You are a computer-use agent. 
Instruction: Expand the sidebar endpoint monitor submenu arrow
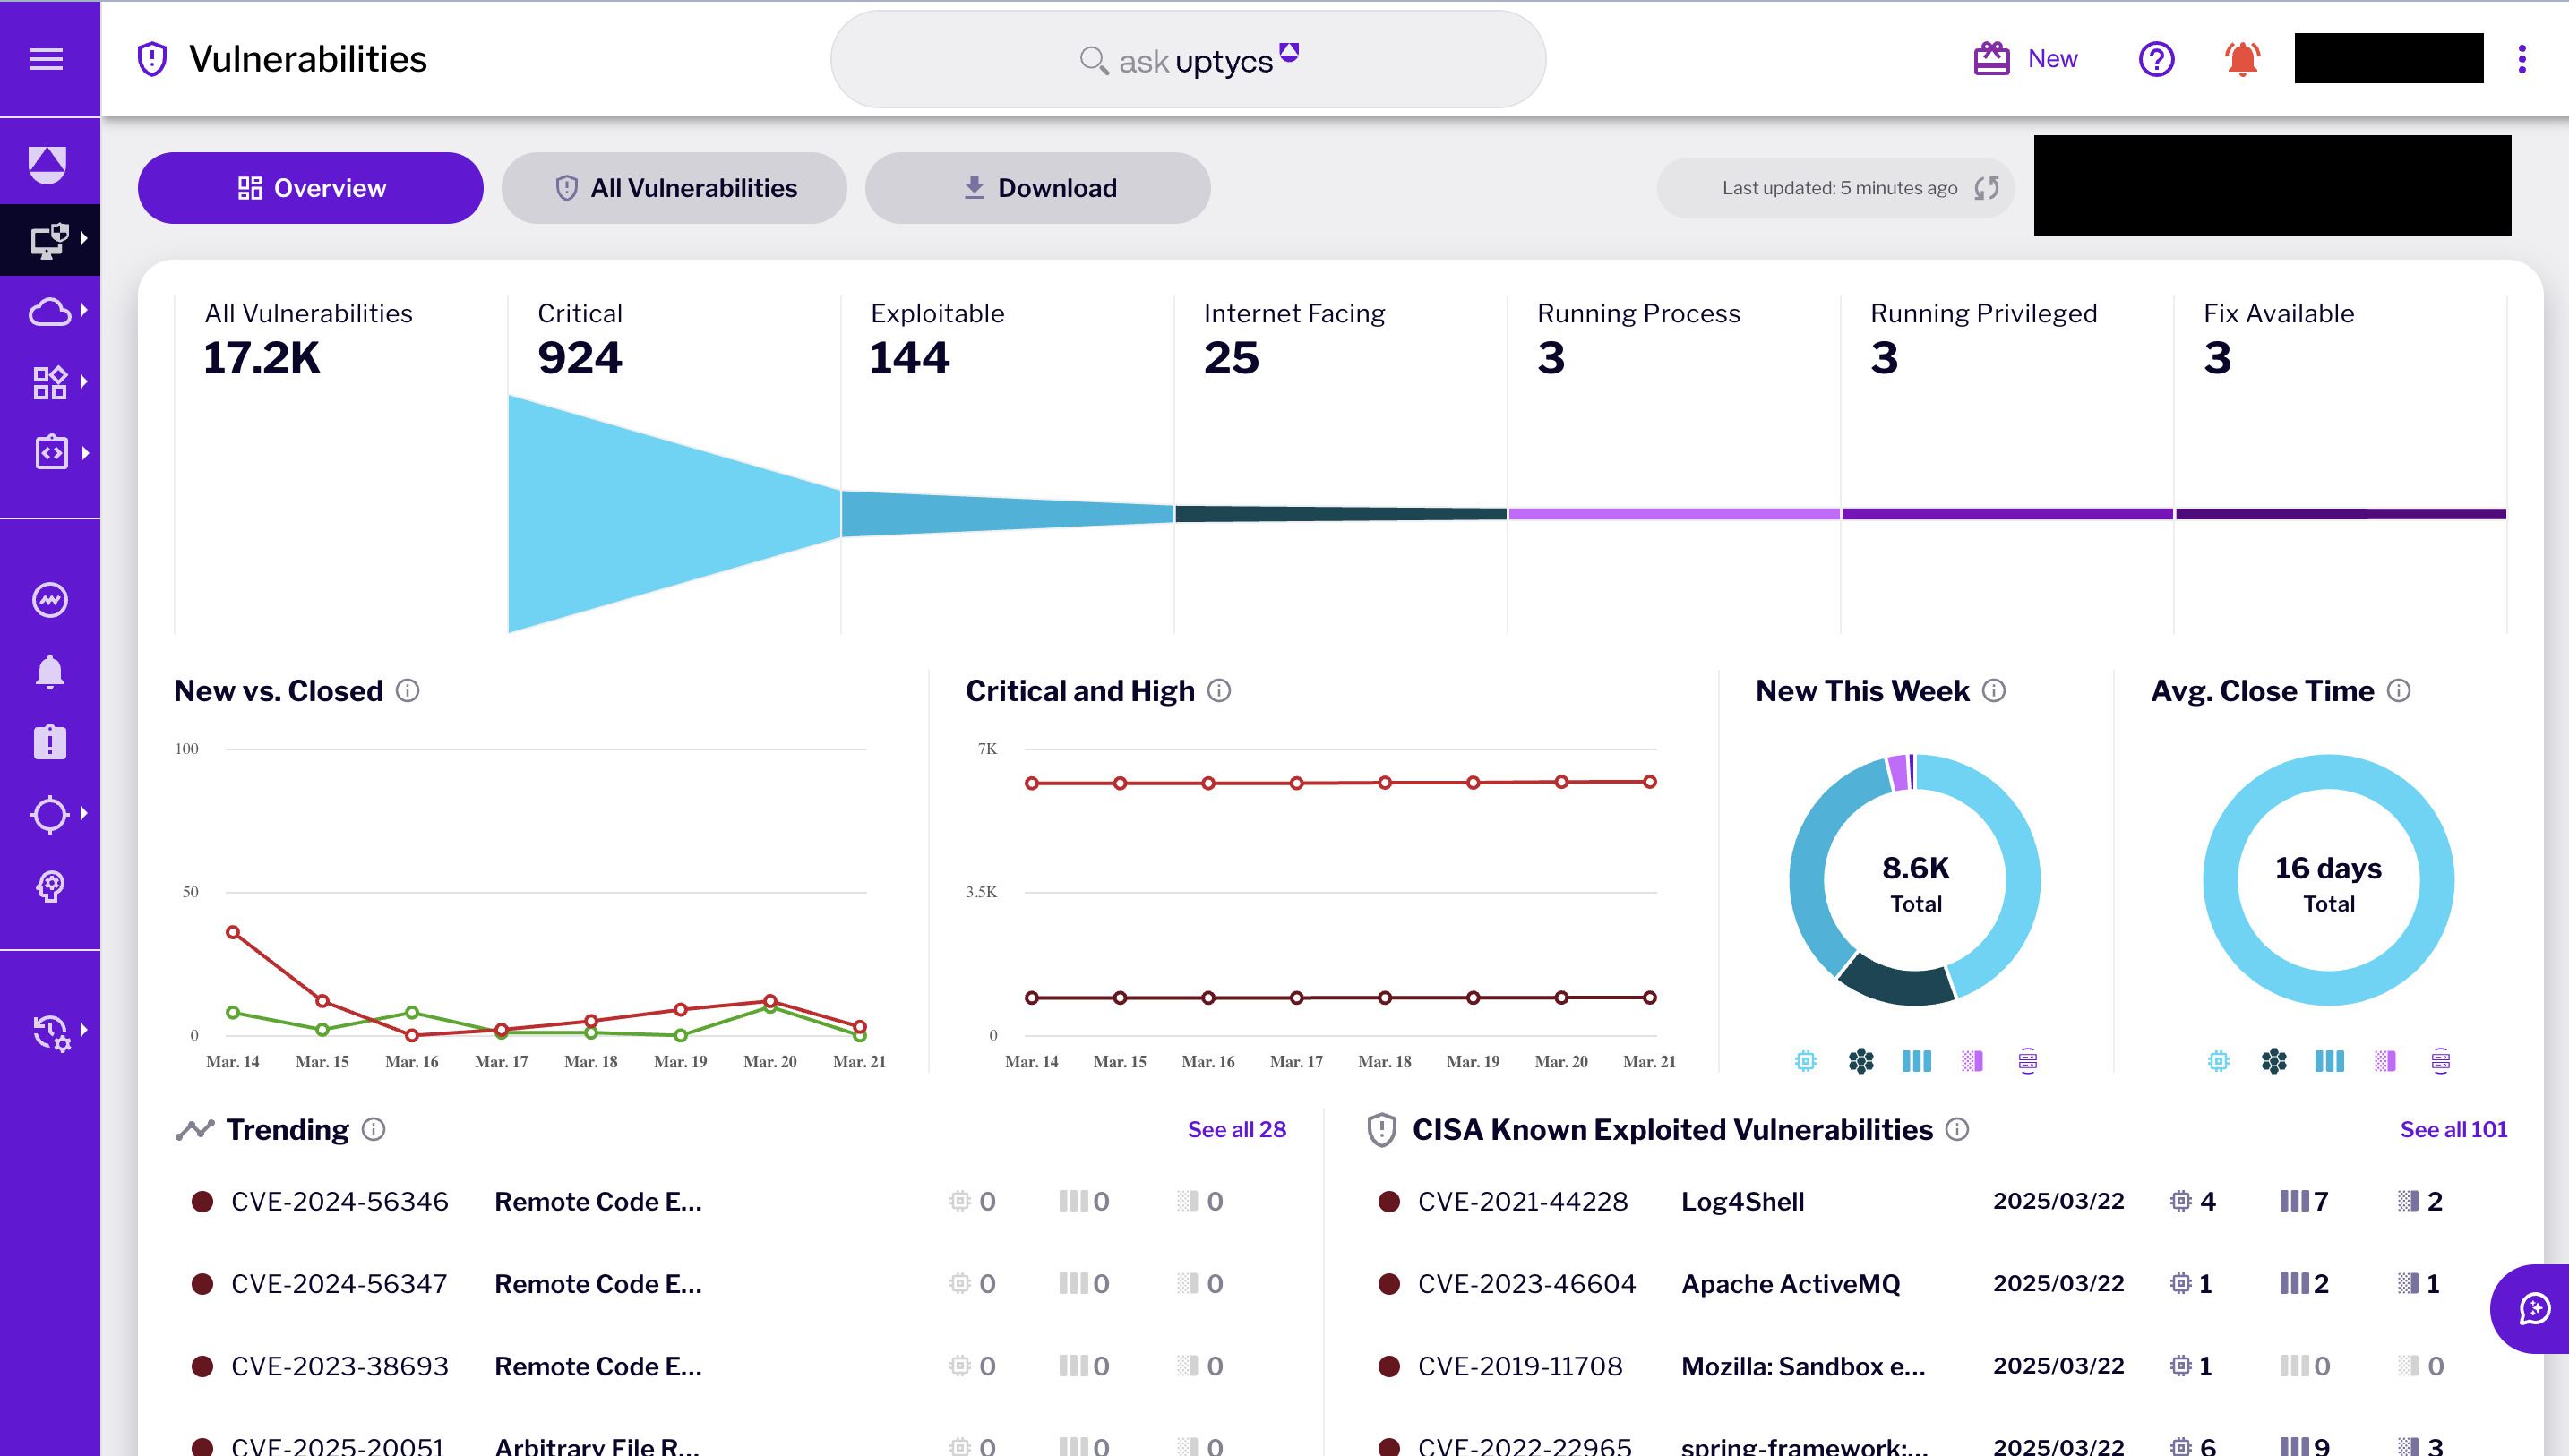click(84, 238)
